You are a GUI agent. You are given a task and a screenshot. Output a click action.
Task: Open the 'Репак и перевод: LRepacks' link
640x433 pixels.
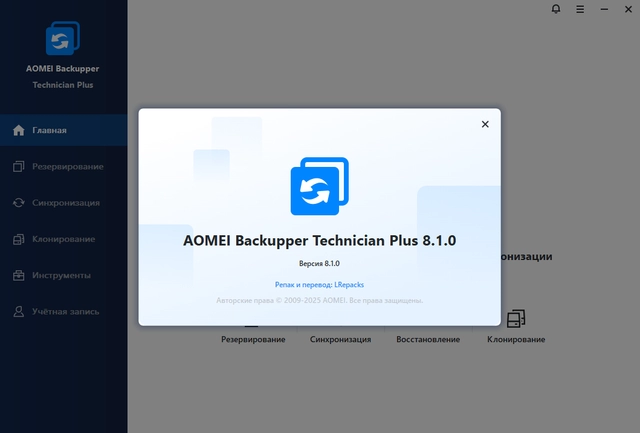[x=319, y=284]
